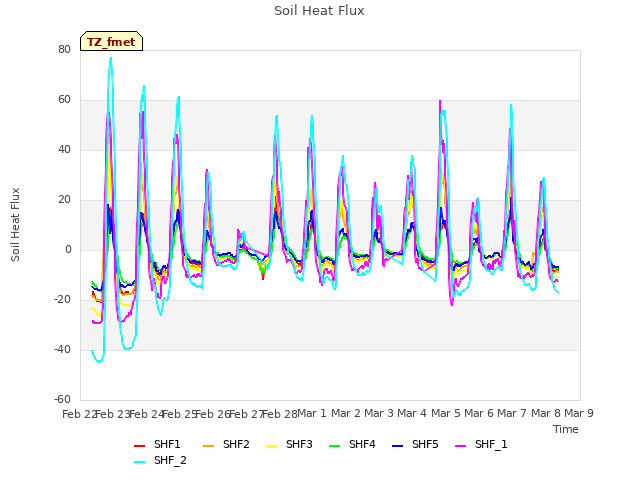The height and width of the screenshot is (480, 640).
Task: Click the 60 y-axis tick label
Action: (64, 100)
